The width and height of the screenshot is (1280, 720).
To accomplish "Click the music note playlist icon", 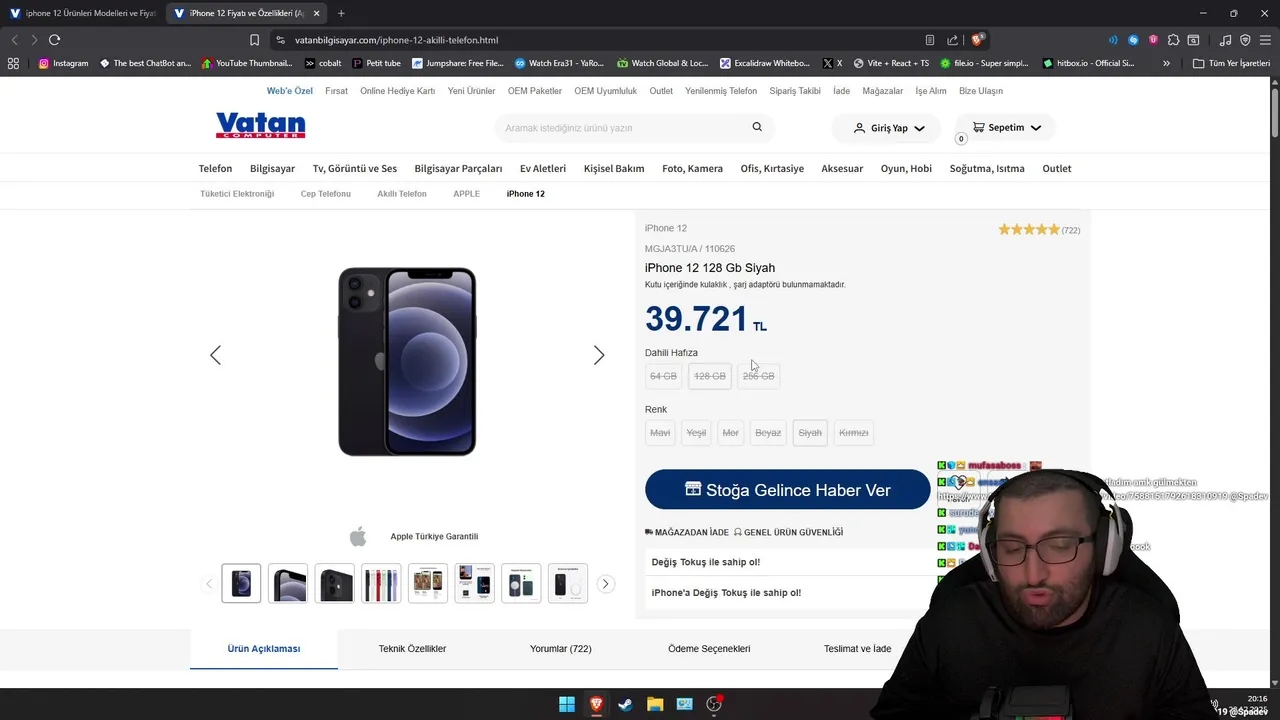I will tap(1225, 40).
